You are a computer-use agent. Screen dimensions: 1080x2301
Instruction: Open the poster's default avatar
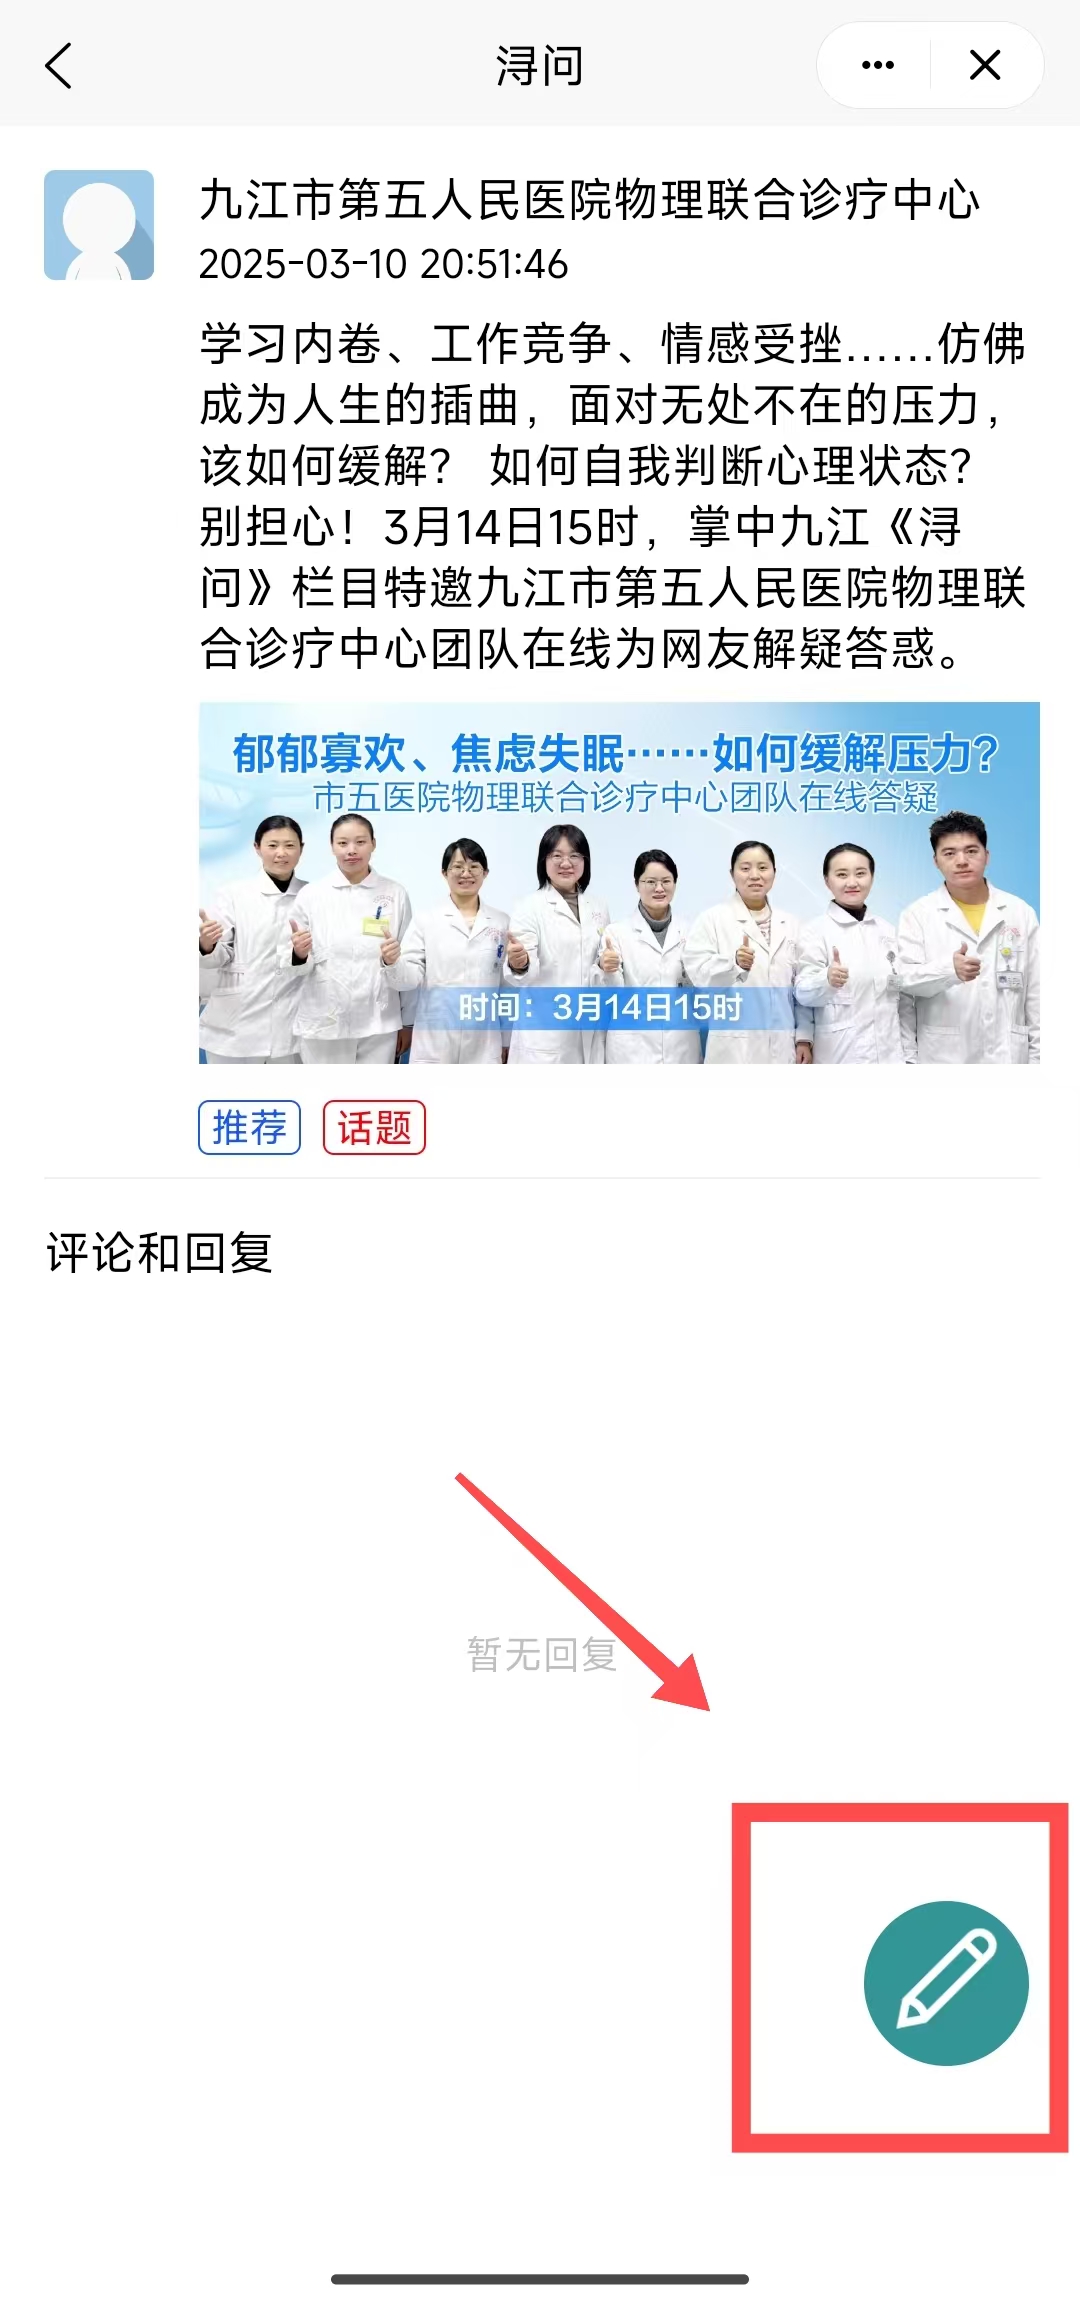click(x=99, y=225)
